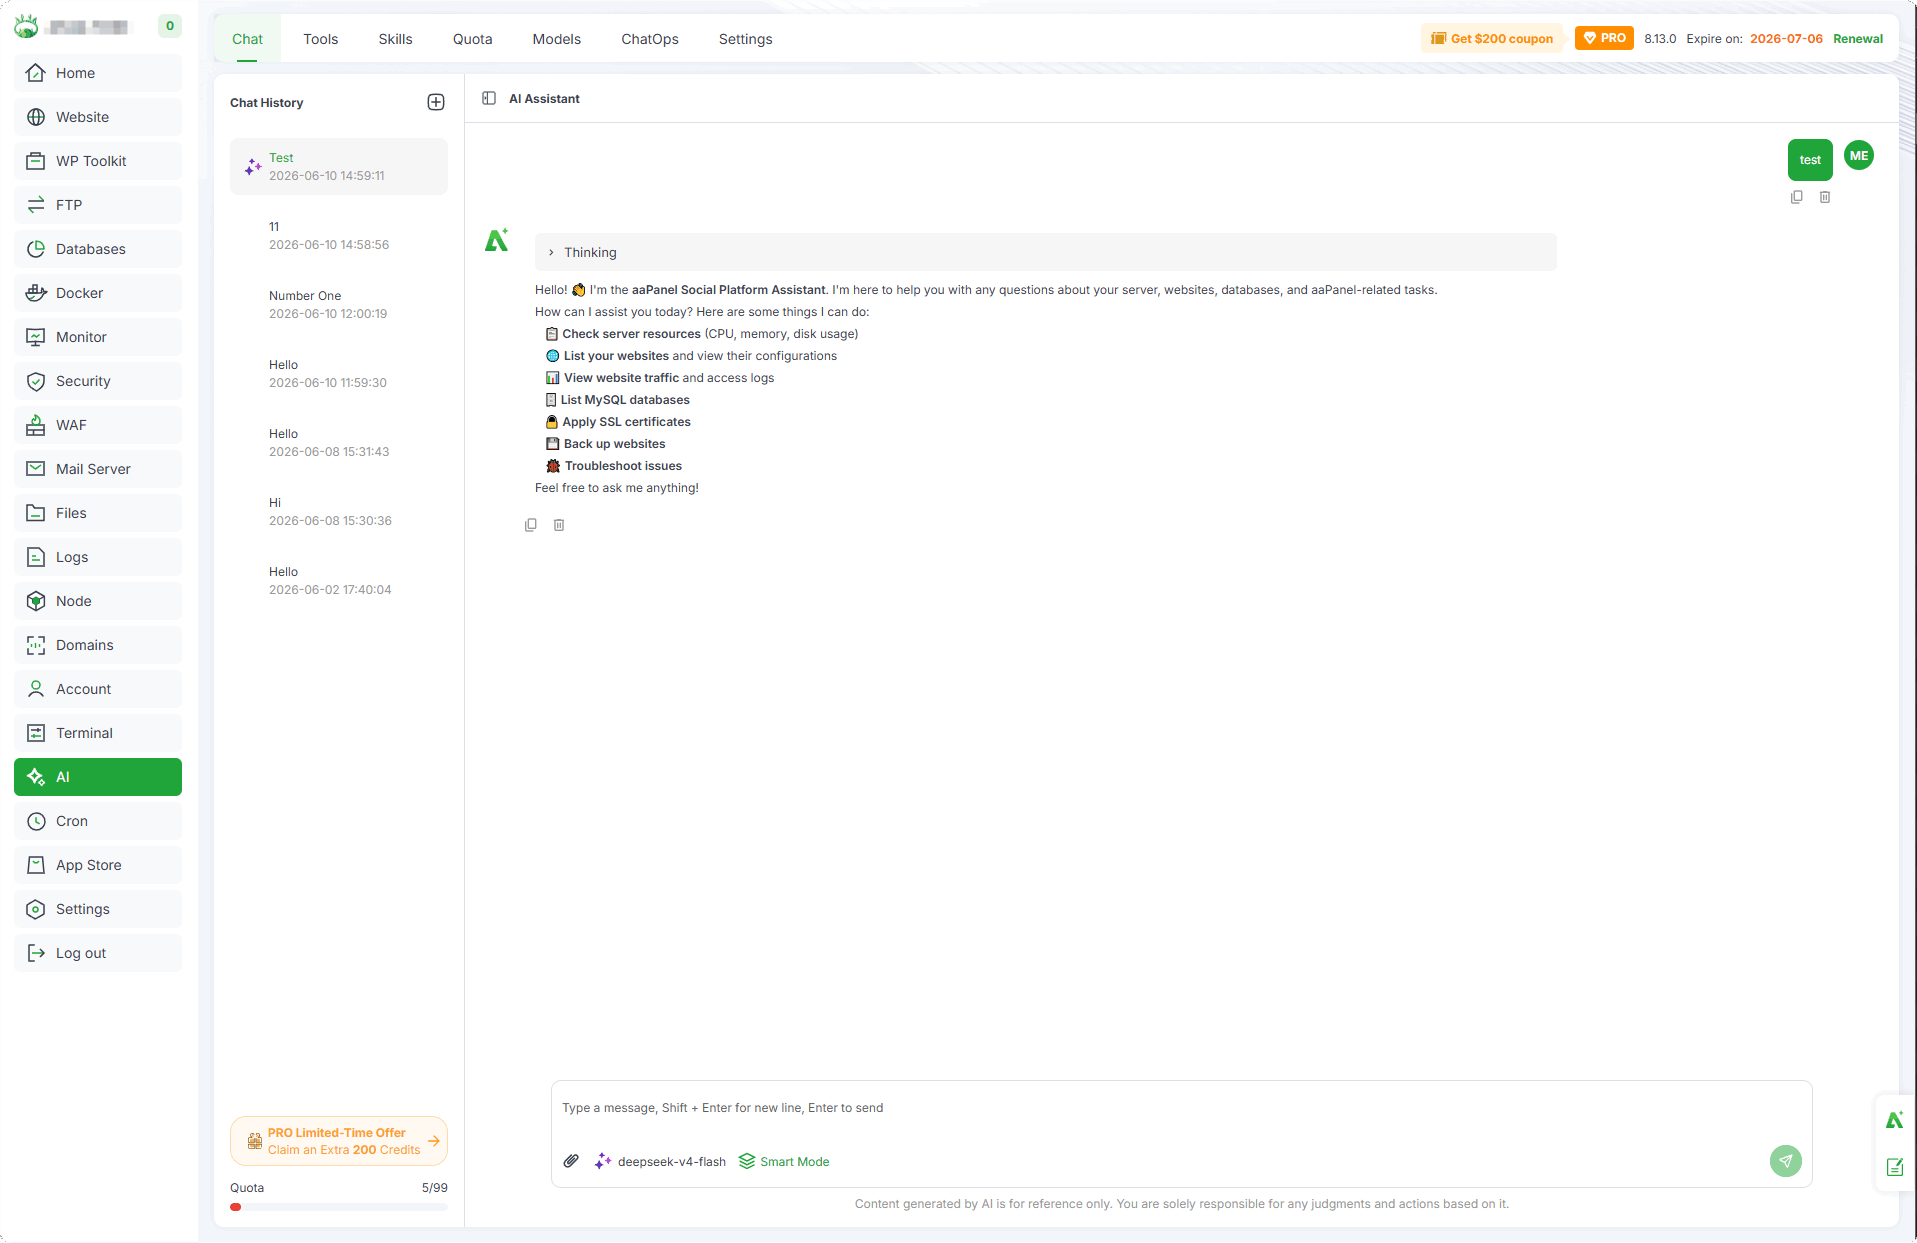The image size is (1917, 1243).
Task: Click the Quota usage progress bar
Action: tap(339, 1207)
